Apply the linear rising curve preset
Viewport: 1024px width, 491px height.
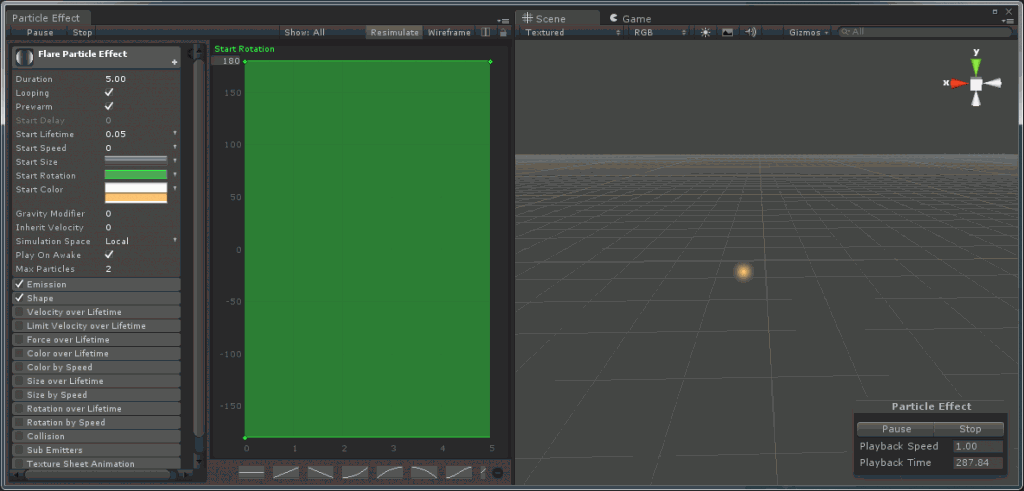pyautogui.click(x=286, y=472)
